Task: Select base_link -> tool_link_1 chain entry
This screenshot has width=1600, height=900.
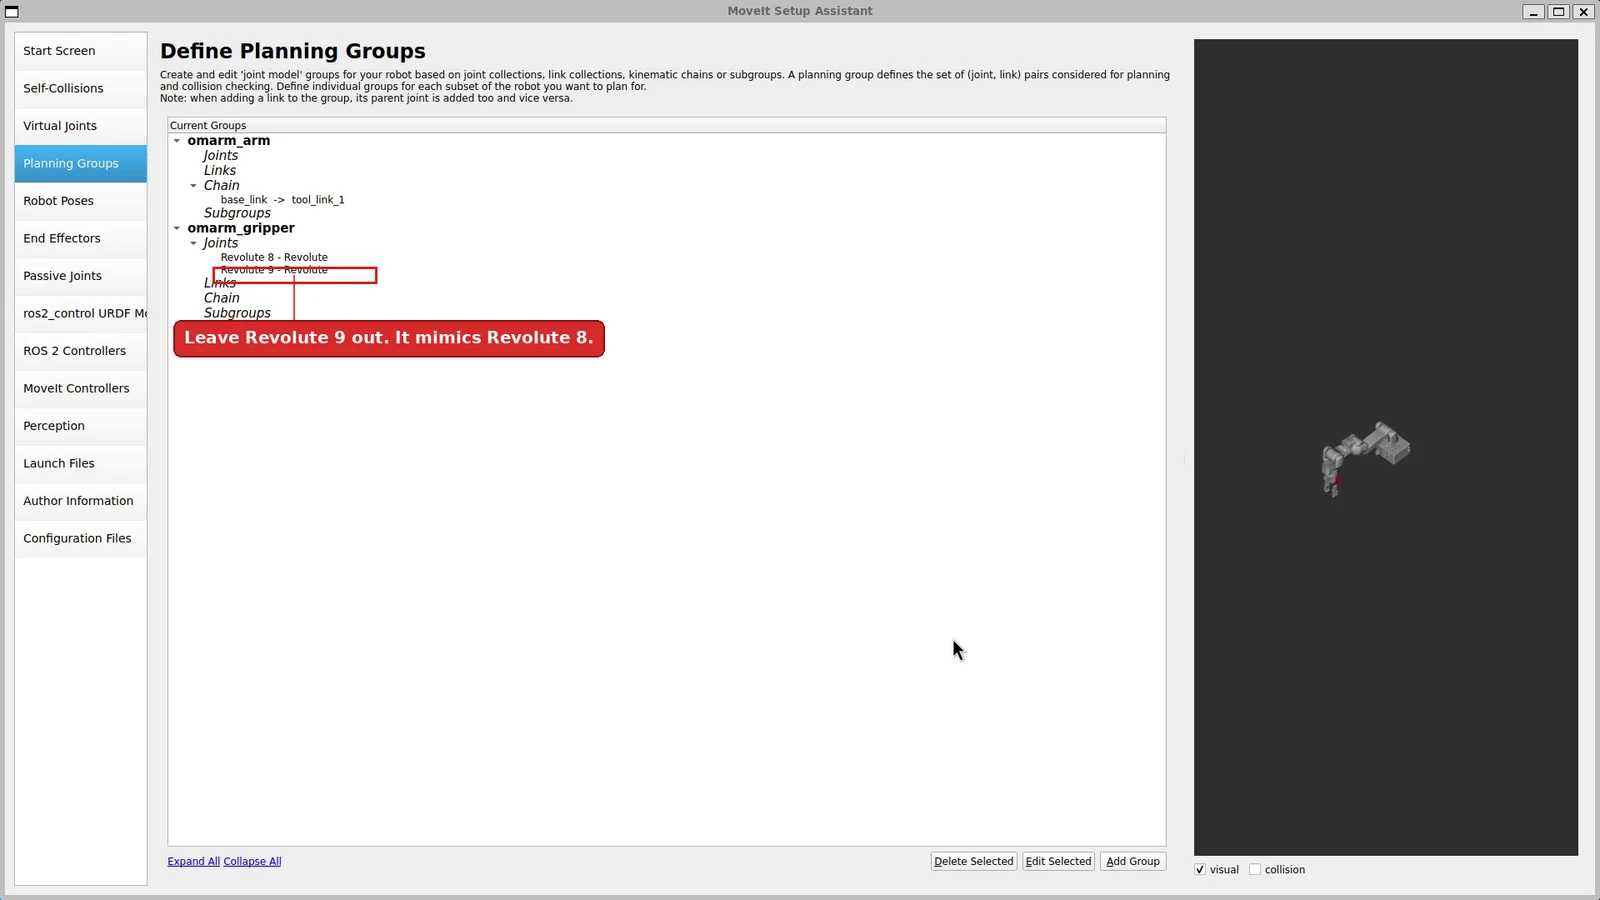Action: [282, 200]
